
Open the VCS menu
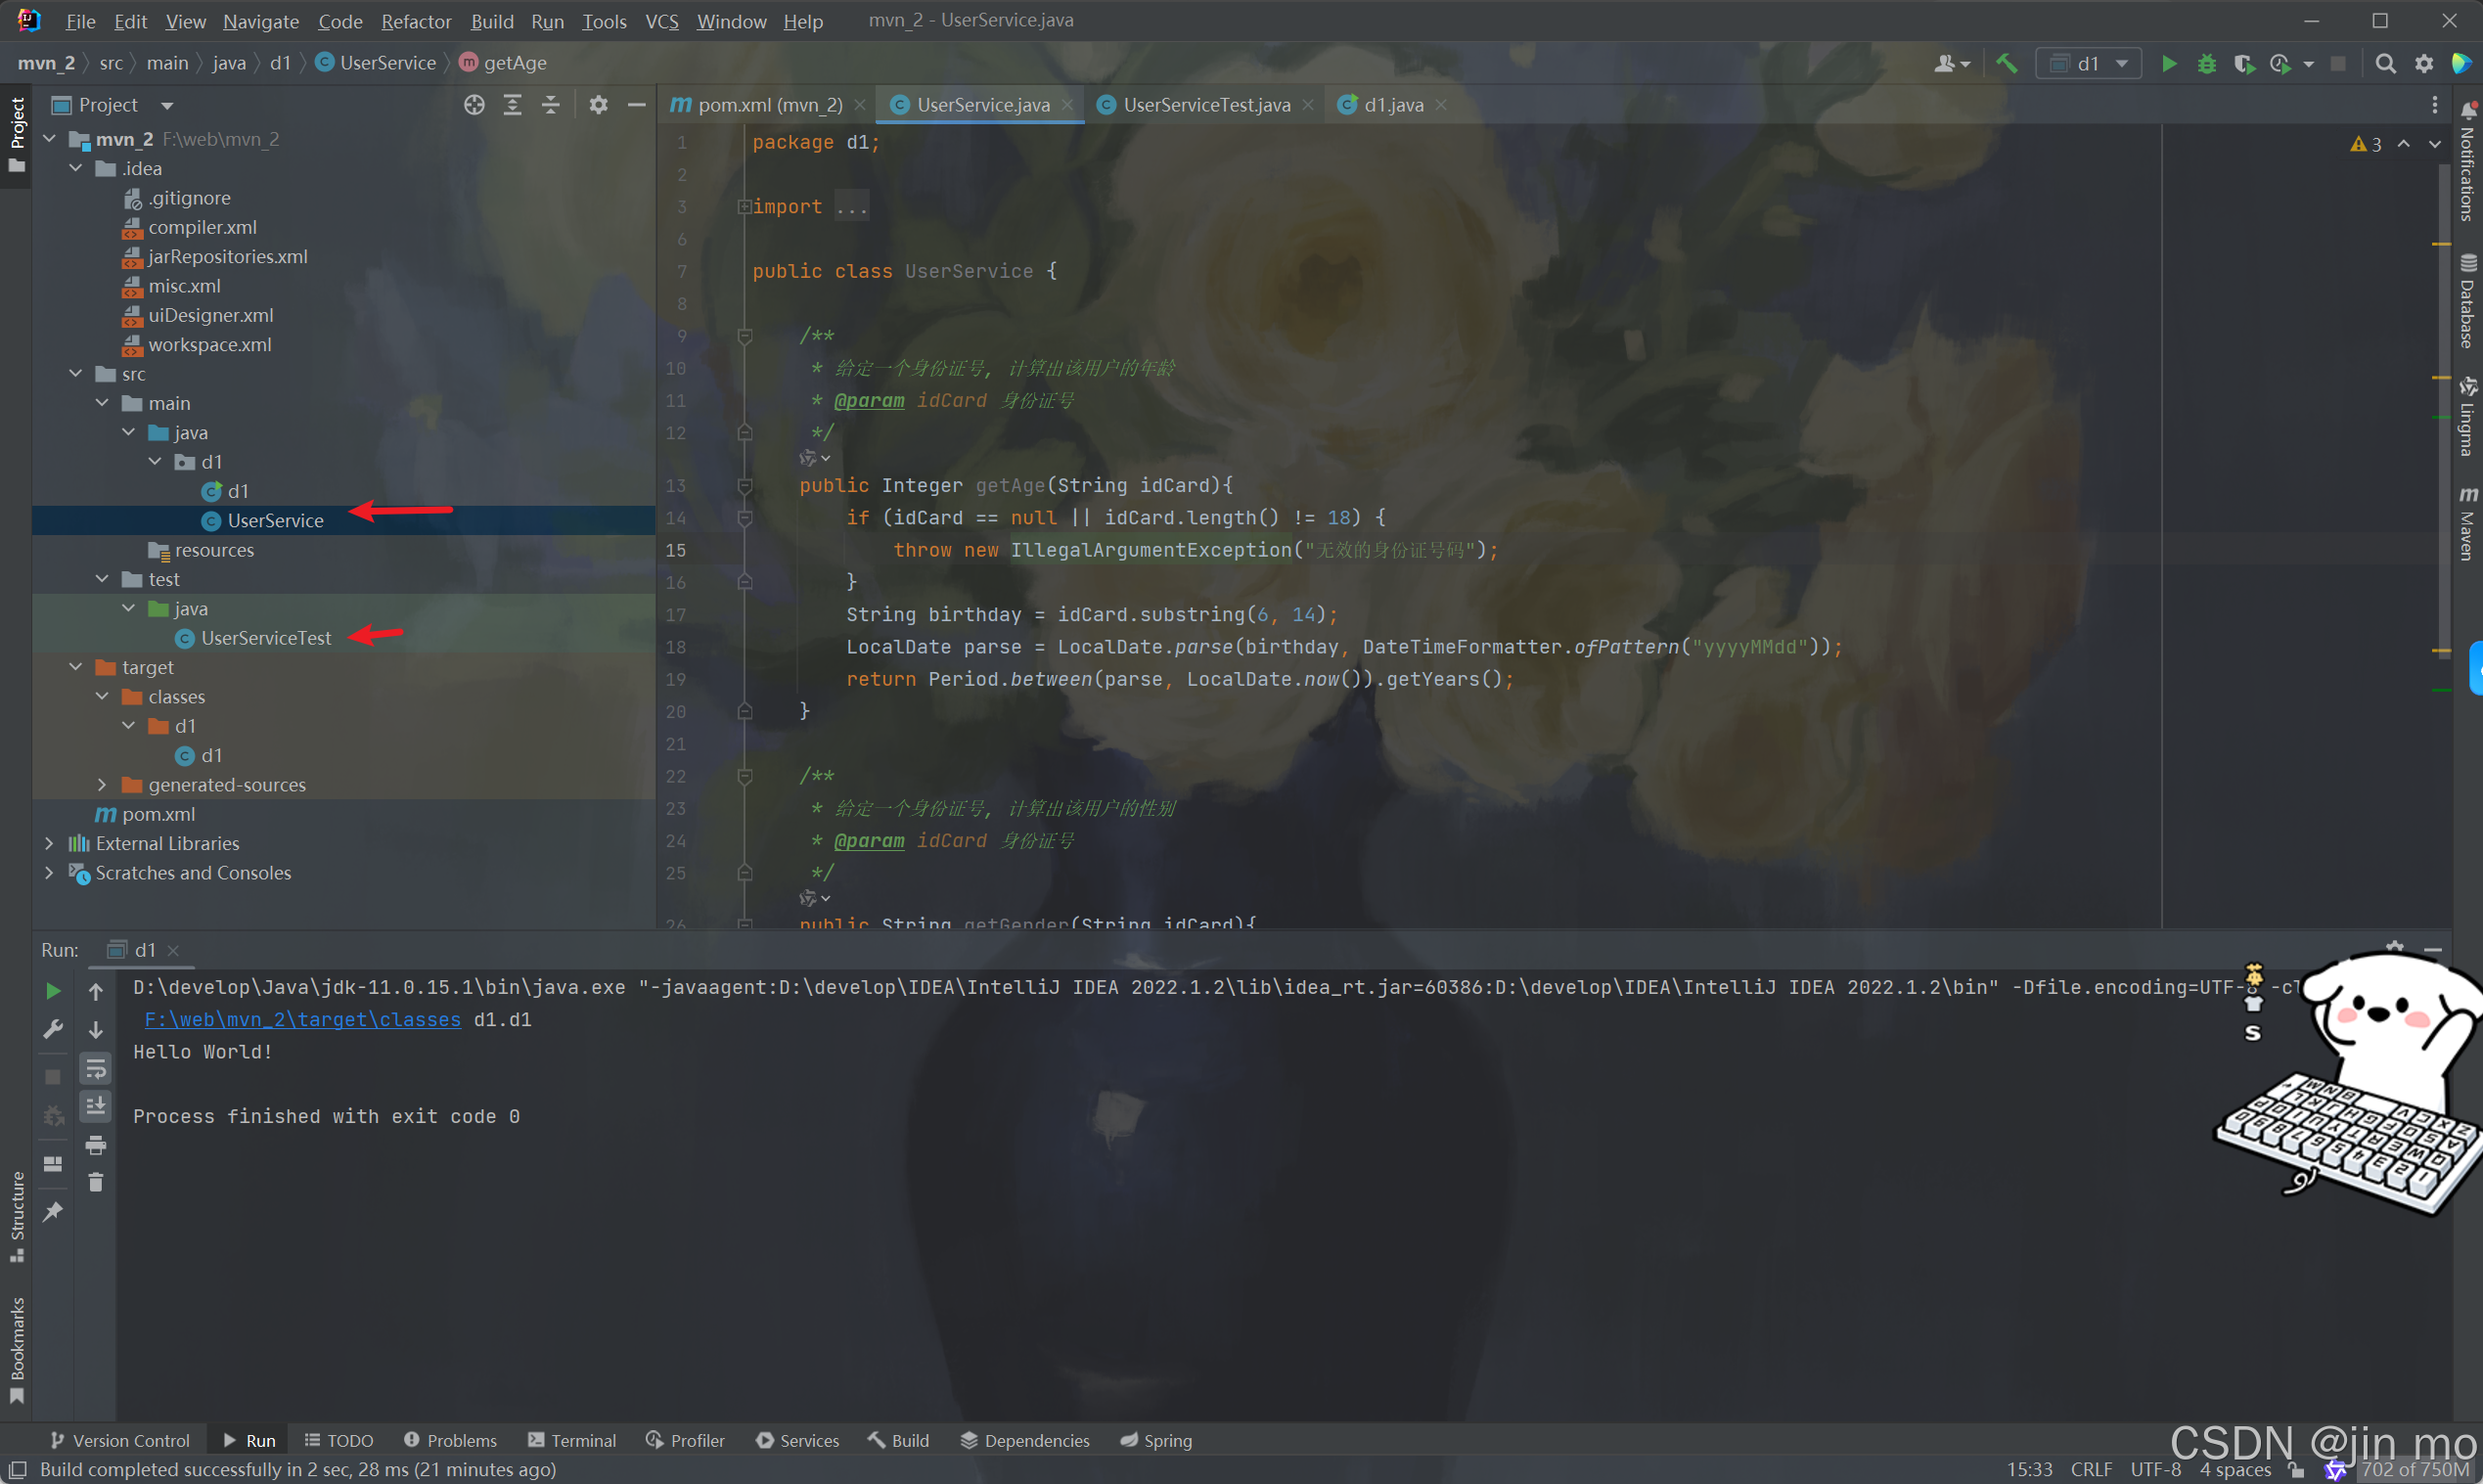click(x=661, y=21)
